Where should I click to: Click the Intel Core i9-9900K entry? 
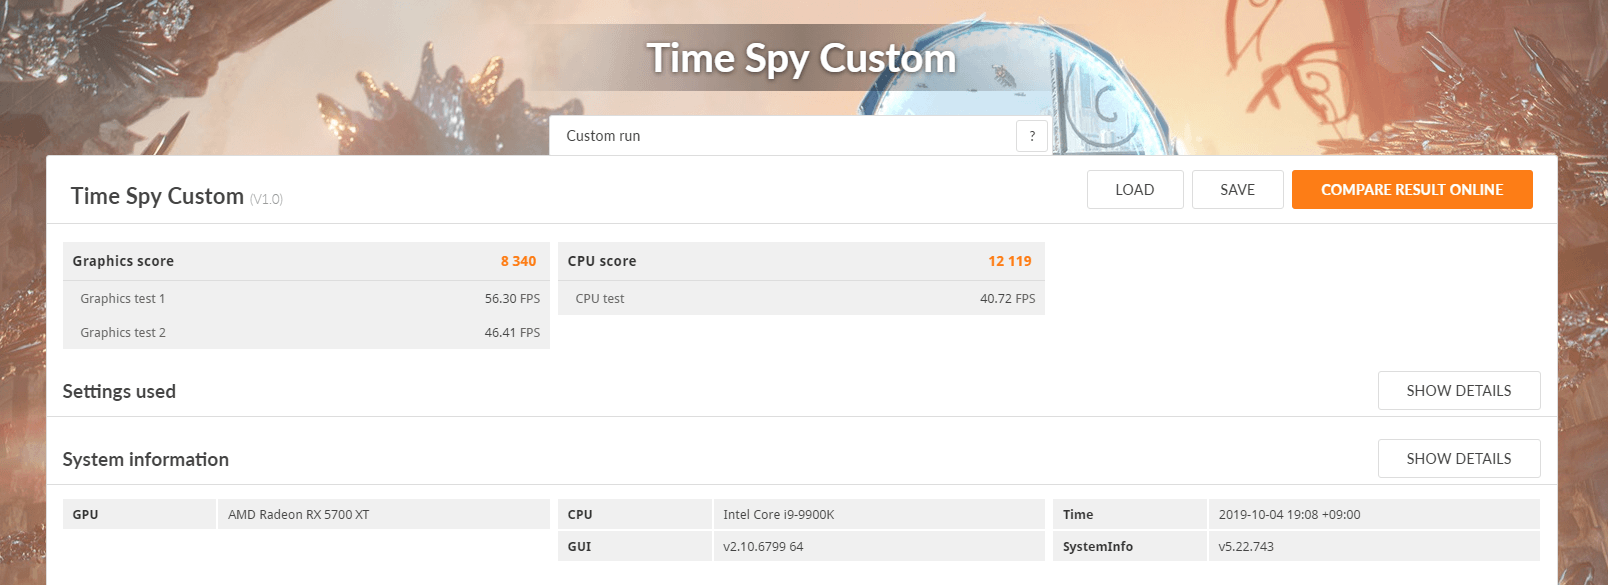(779, 515)
